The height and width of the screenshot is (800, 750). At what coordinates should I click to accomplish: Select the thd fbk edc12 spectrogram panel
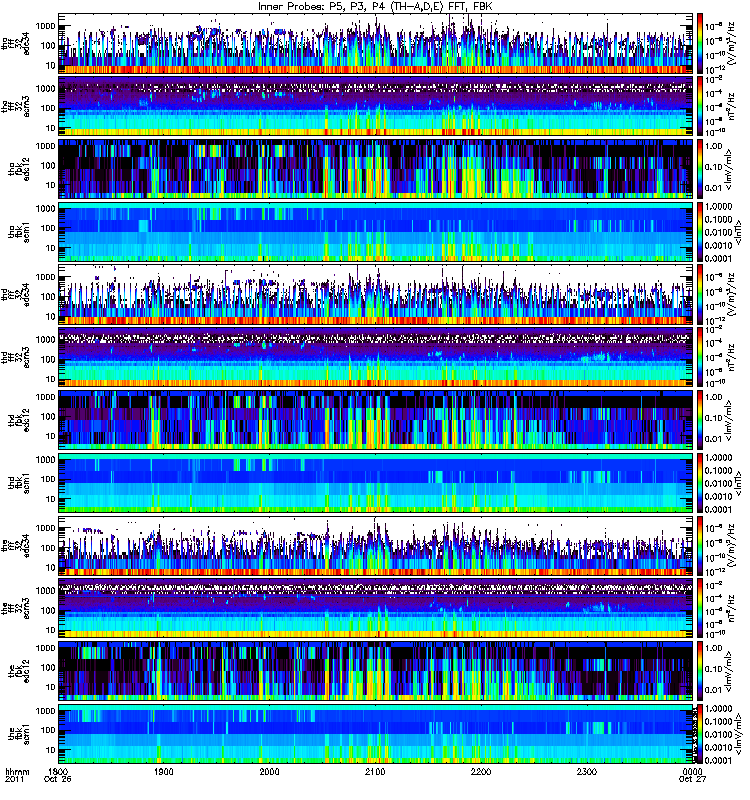[x=376, y=420]
